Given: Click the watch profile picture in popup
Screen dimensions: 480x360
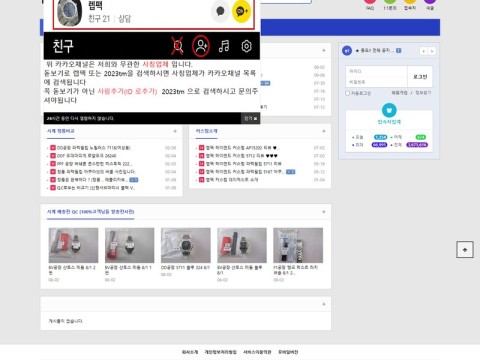Looking at the screenshot, I should point(70,12).
